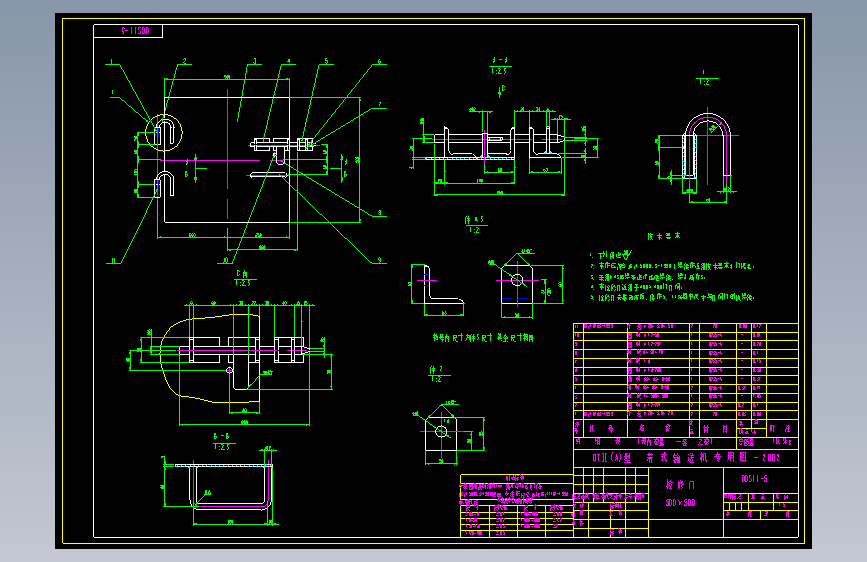Select part callout number 7
Image resolution: width=867 pixels, height=562 pixels.
click(379, 104)
